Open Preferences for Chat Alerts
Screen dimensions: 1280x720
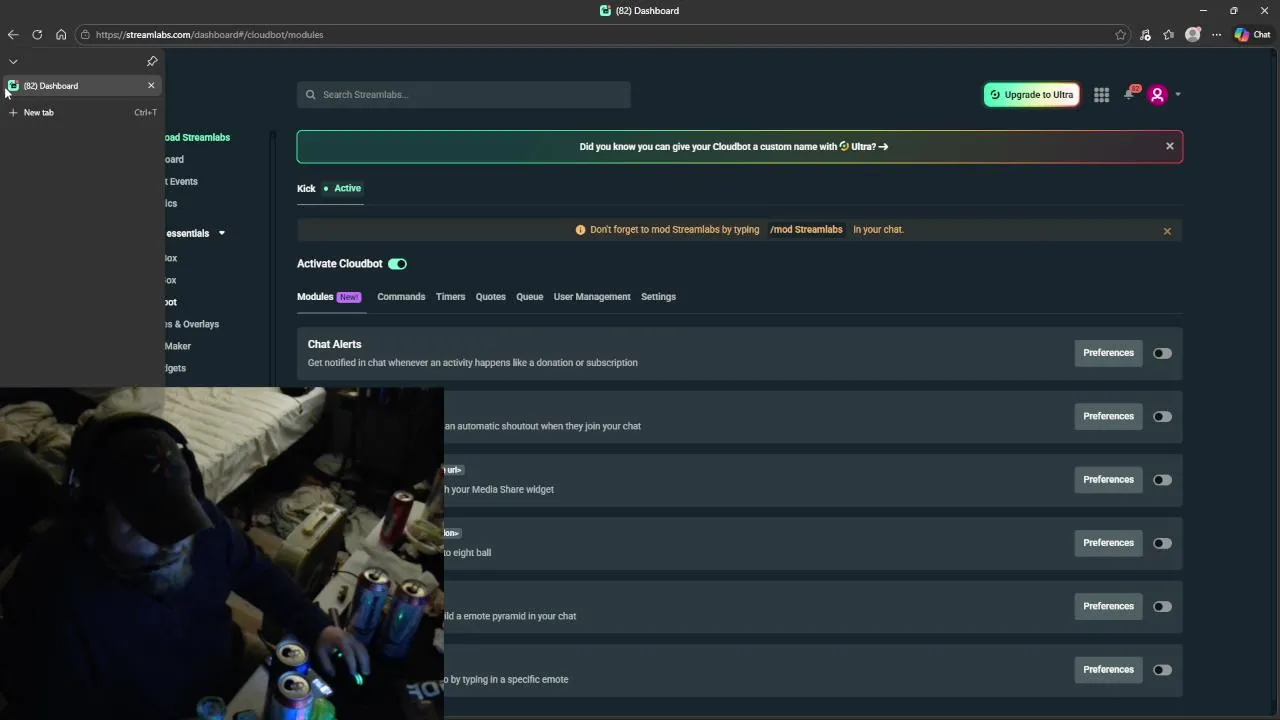(x=1108, y=353)
